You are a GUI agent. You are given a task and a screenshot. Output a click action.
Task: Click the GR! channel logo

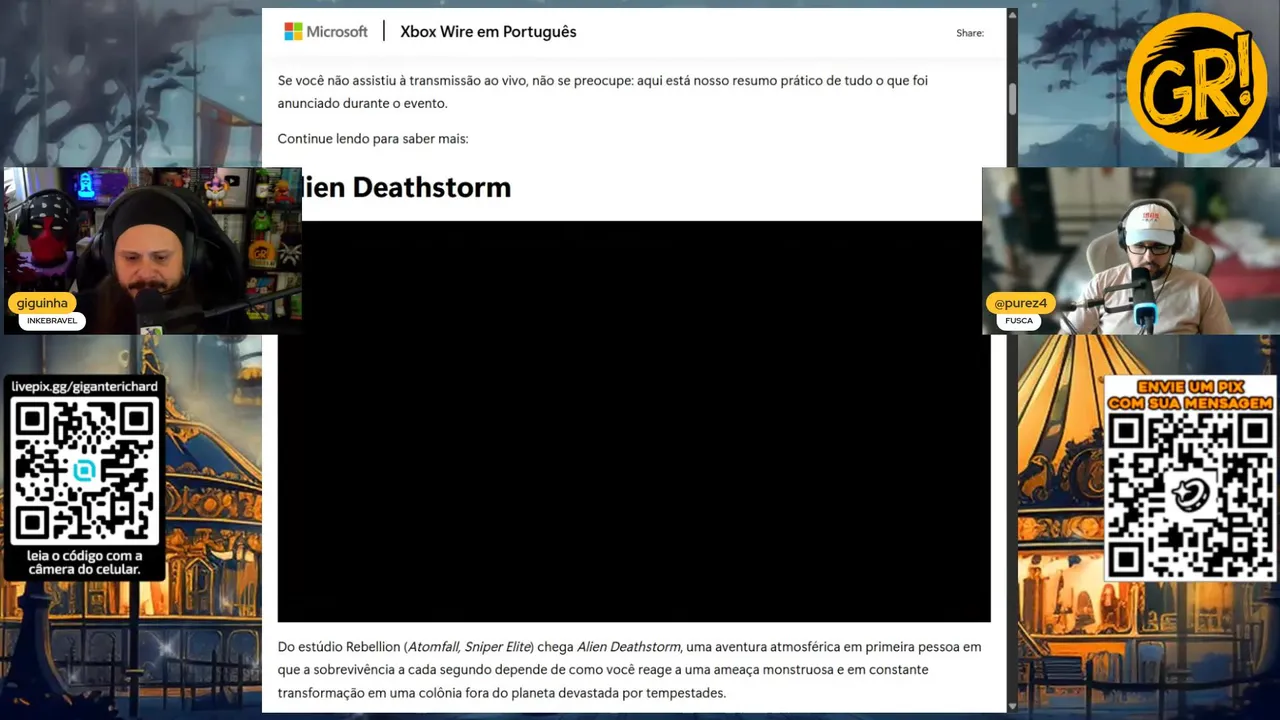[x=1196, y=83]
